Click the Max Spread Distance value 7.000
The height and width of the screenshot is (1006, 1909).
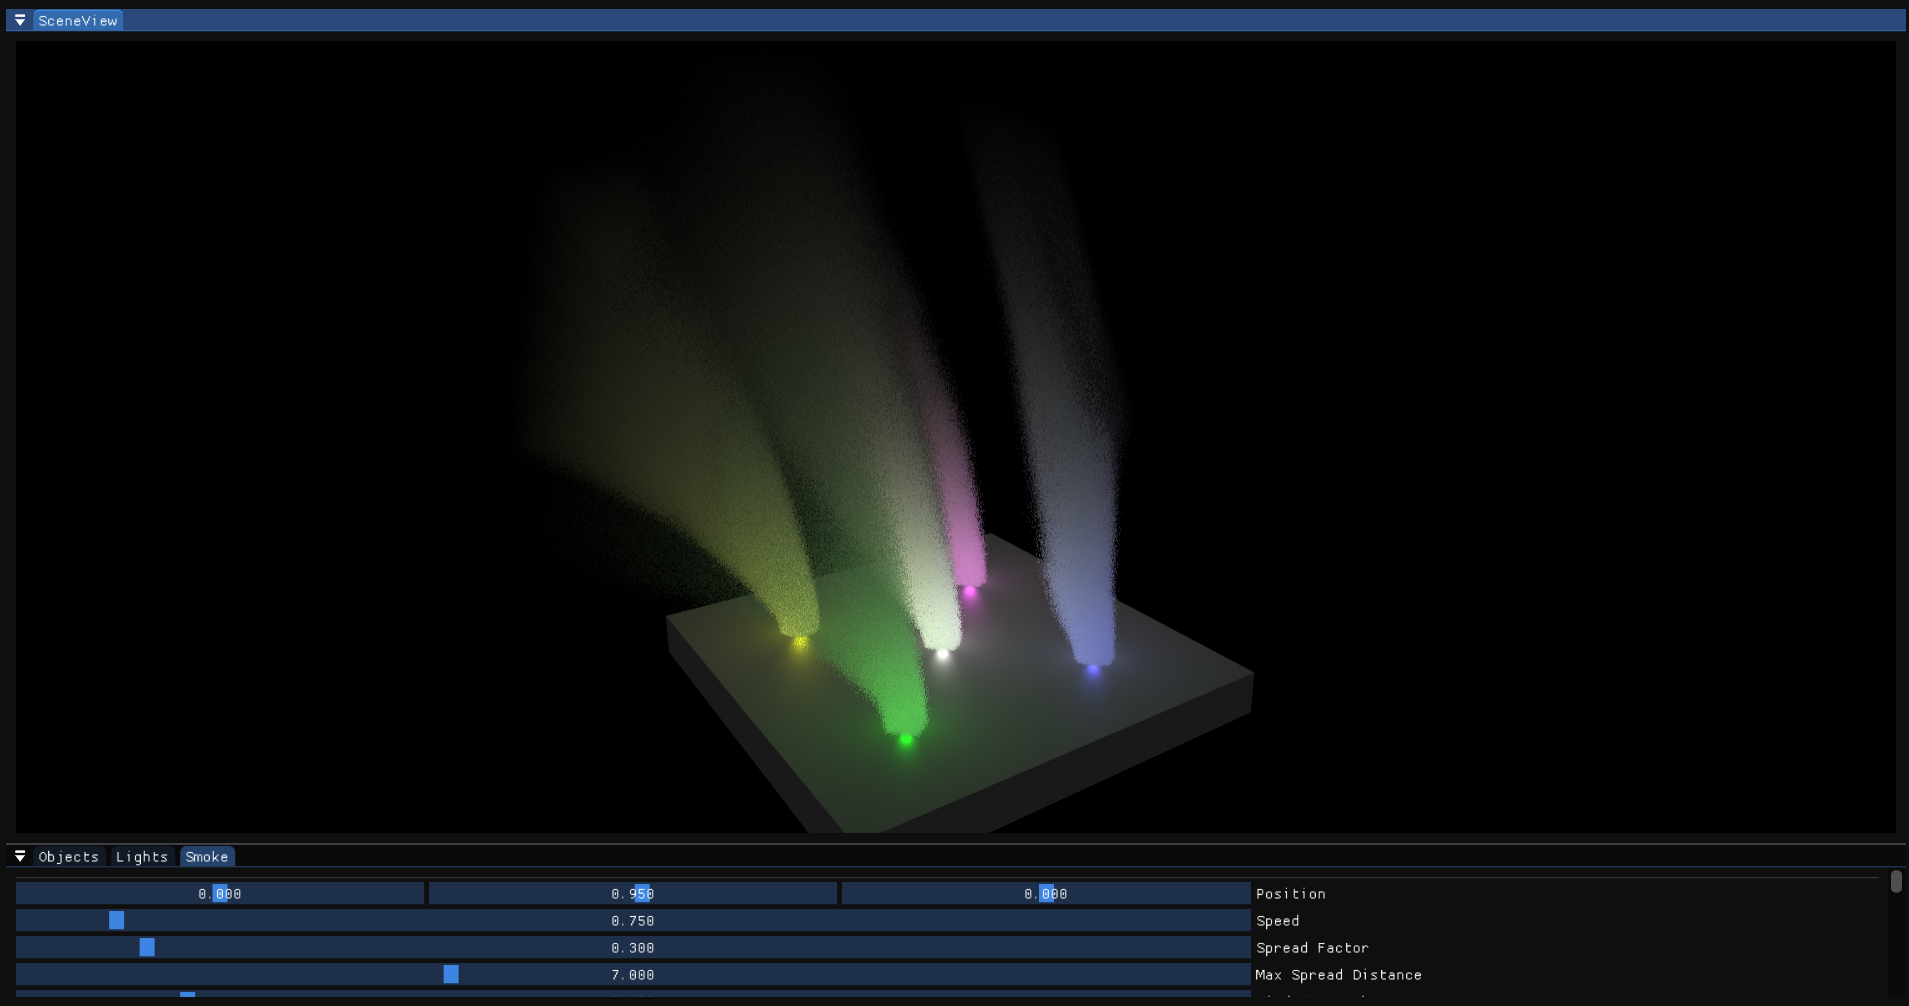pyautogui.click(x=632, y=974)
